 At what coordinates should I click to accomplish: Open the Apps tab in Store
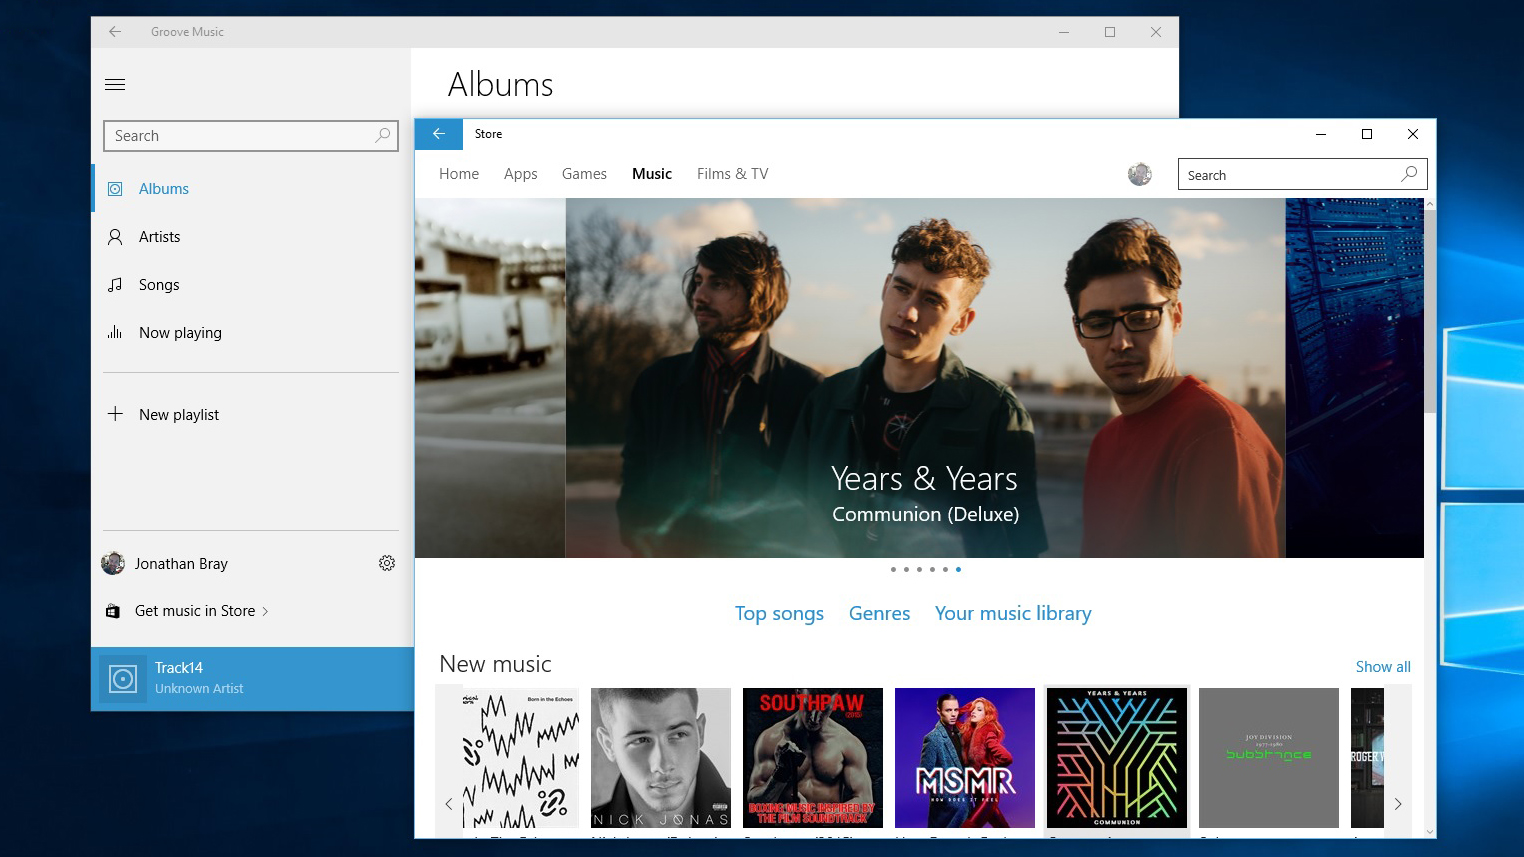520,173
